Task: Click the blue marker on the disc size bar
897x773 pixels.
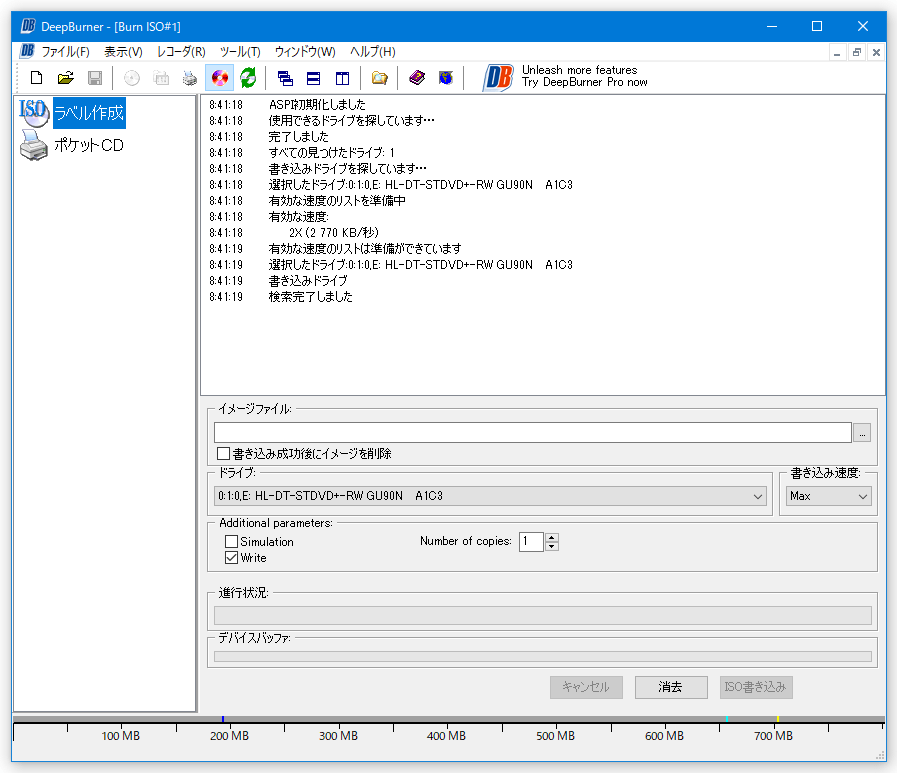Action: tap(223, 719)
